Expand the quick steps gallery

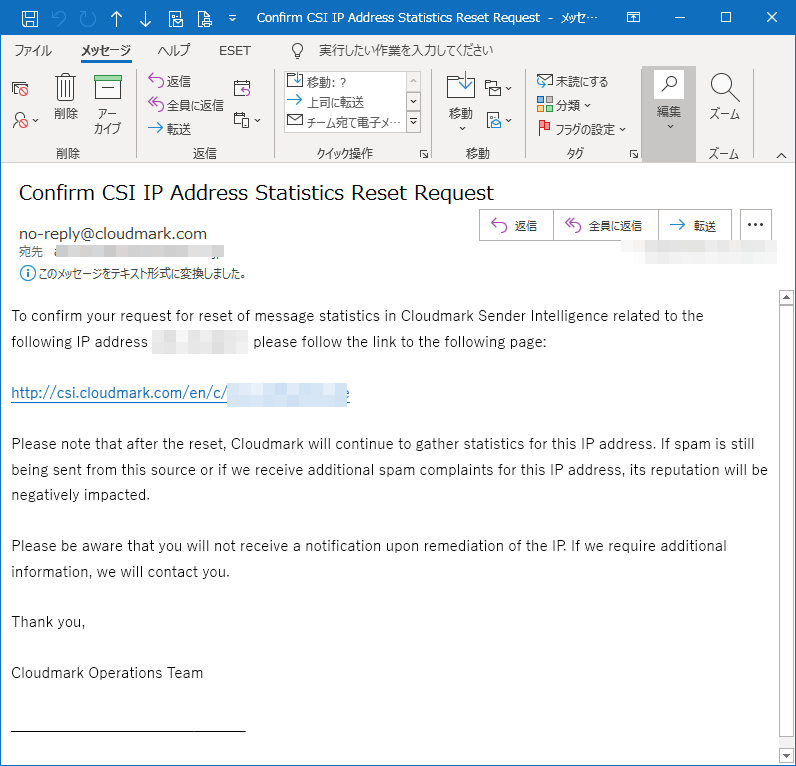point(414,122)
